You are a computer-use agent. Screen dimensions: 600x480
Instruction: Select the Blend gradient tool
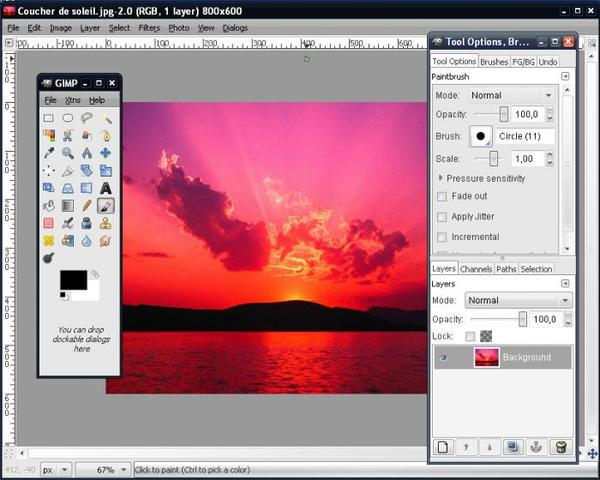[x=68, y=206]
